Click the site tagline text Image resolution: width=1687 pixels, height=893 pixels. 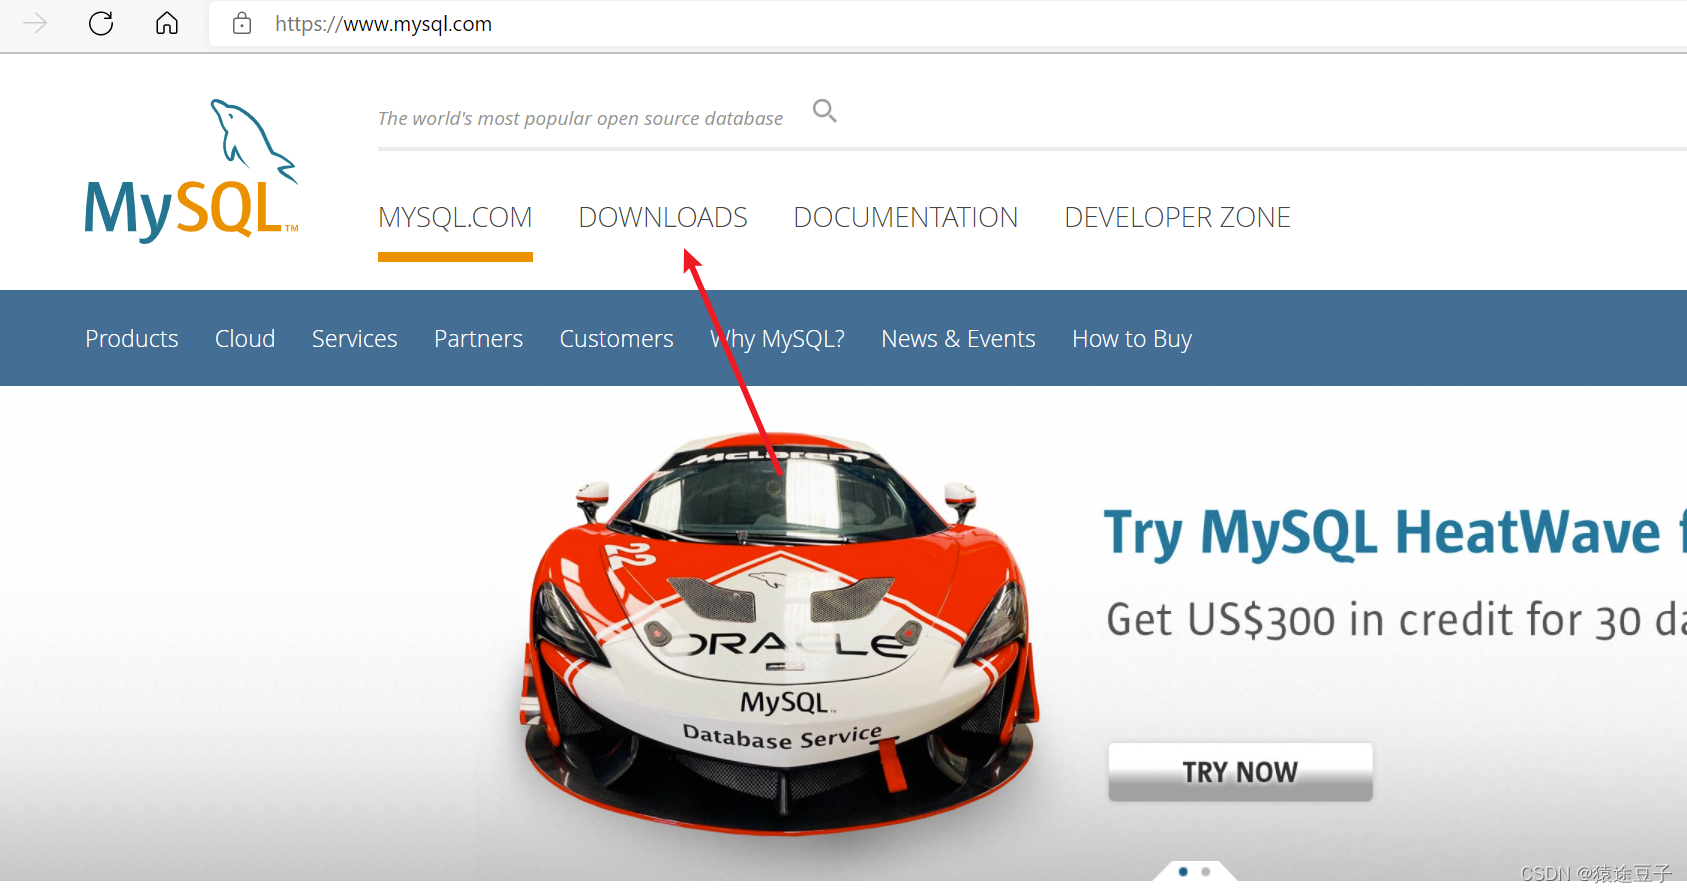coord(580,118)
